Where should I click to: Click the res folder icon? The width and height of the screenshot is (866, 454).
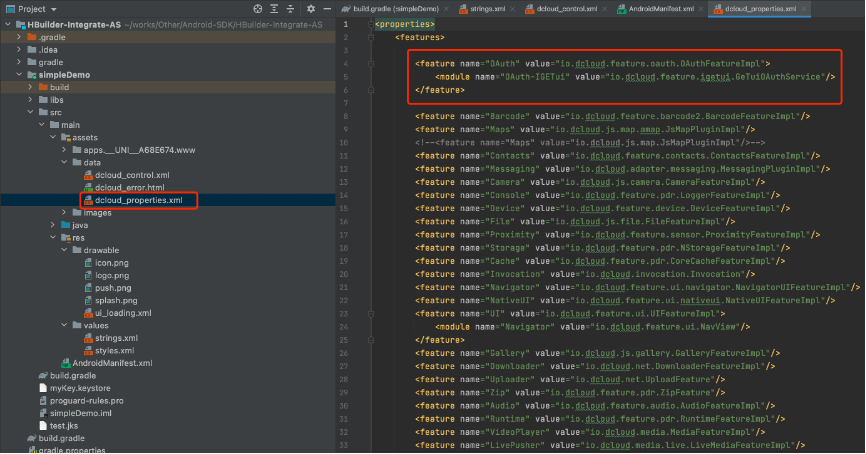pos(66,238)
